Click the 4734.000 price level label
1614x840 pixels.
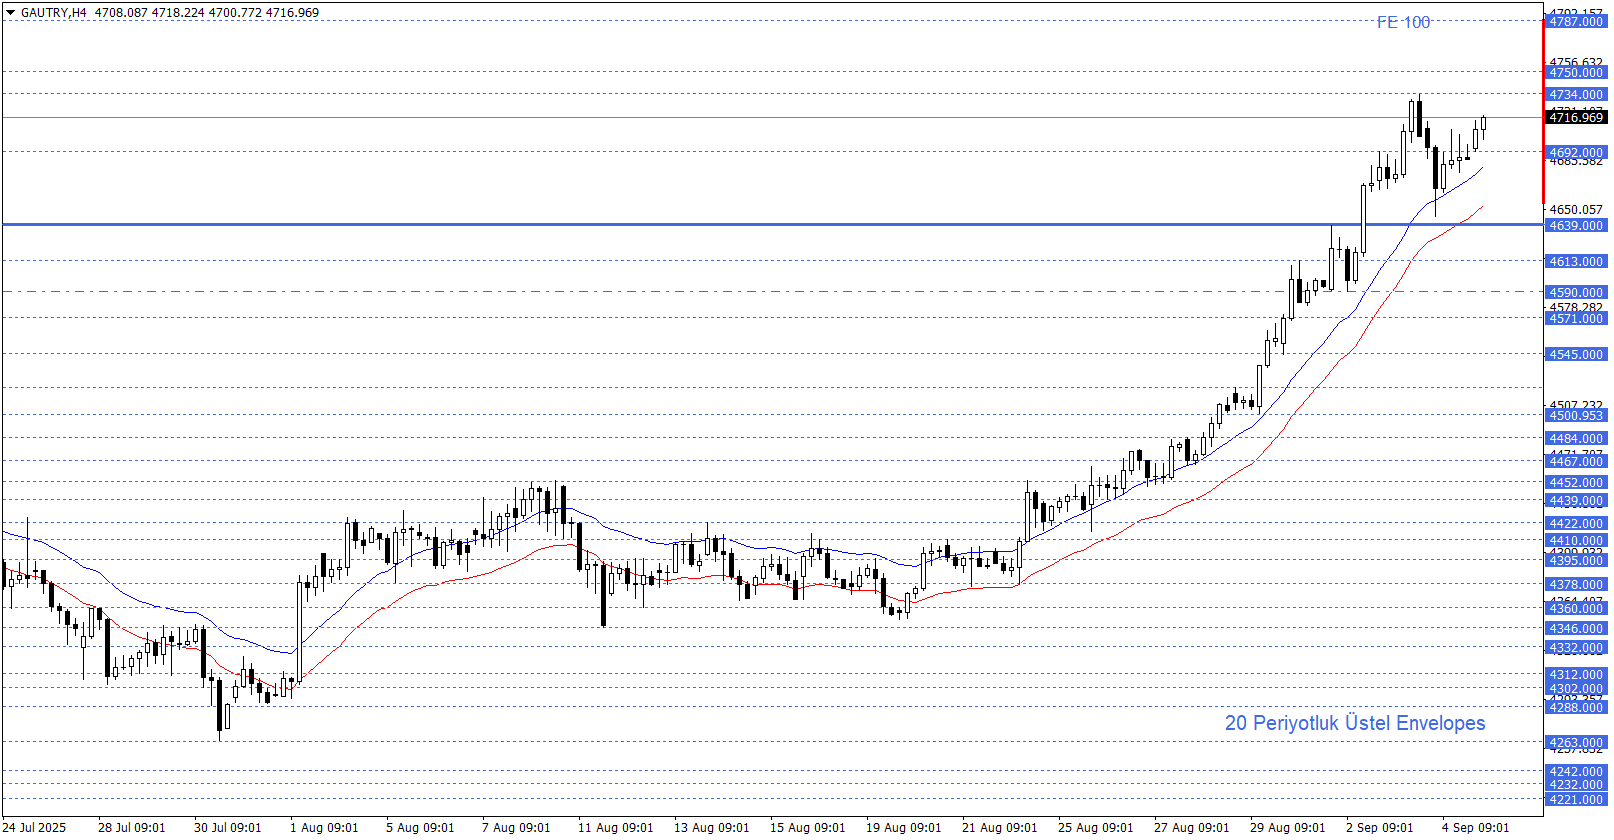pos(1576,95)
